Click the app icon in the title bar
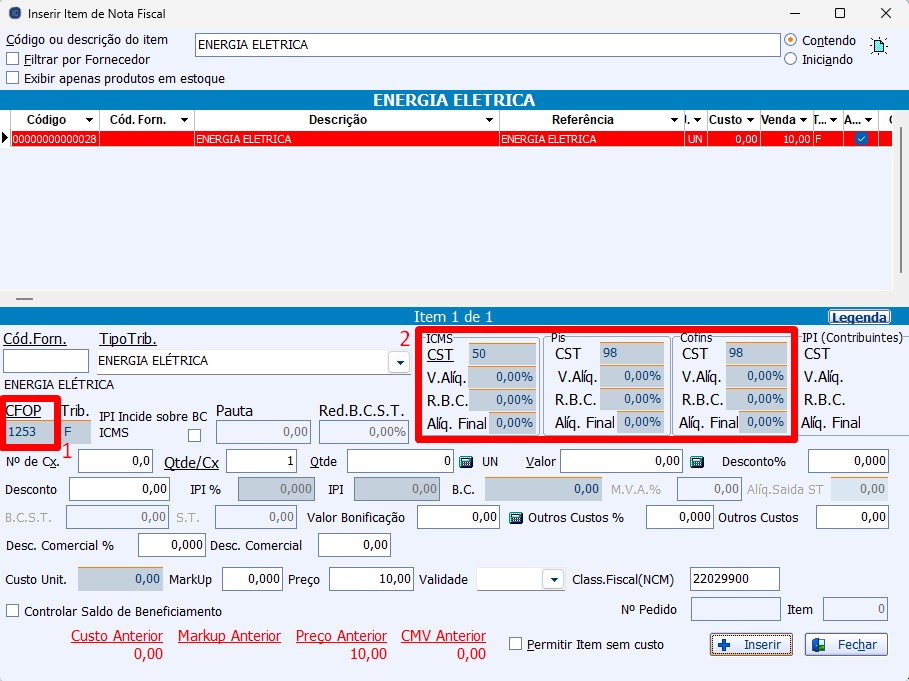 (14, 14)
